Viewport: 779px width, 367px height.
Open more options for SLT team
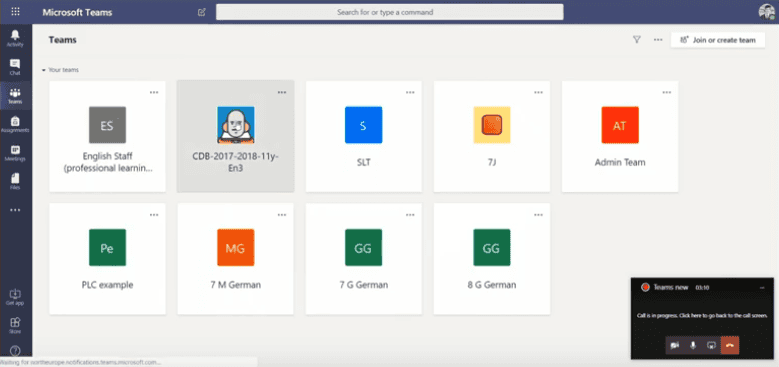[x=410, y=92]
